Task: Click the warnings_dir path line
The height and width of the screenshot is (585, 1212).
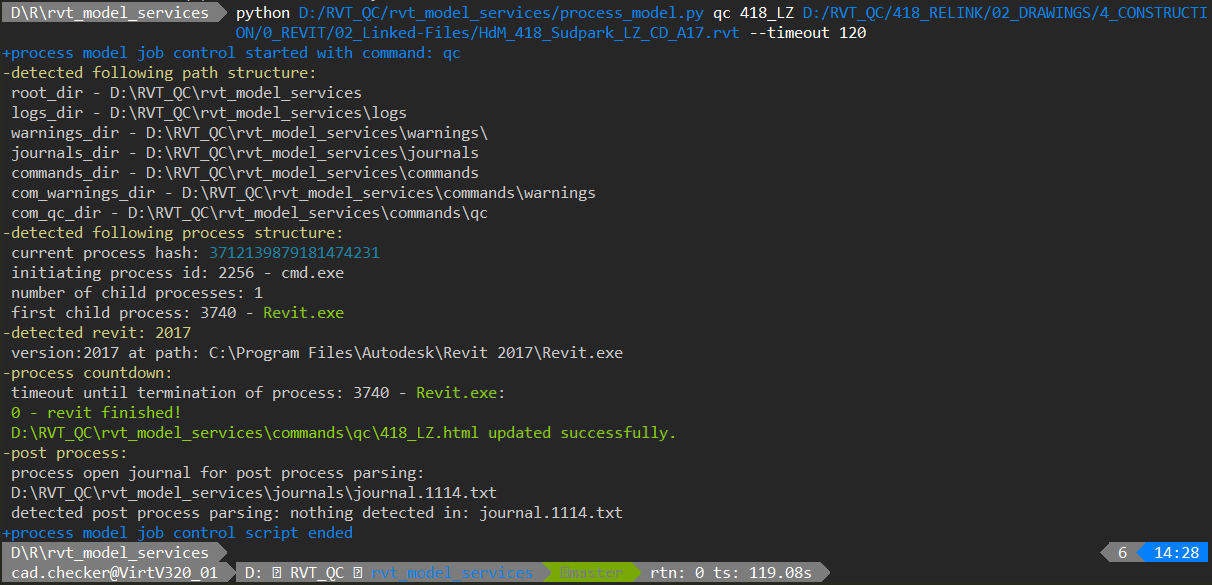Action: 249,133
